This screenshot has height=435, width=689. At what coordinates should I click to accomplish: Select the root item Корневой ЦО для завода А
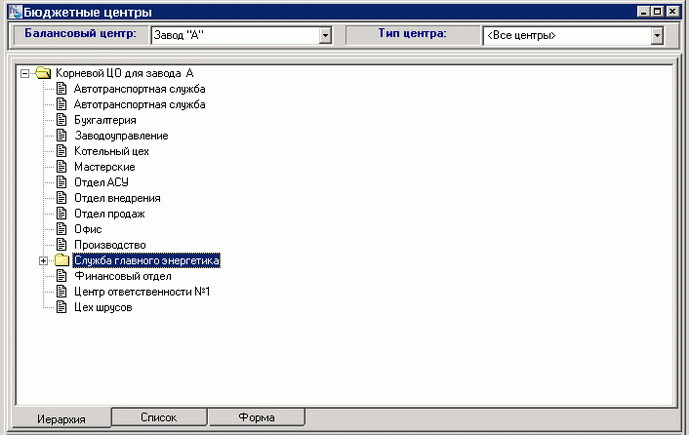click(124, 73)
